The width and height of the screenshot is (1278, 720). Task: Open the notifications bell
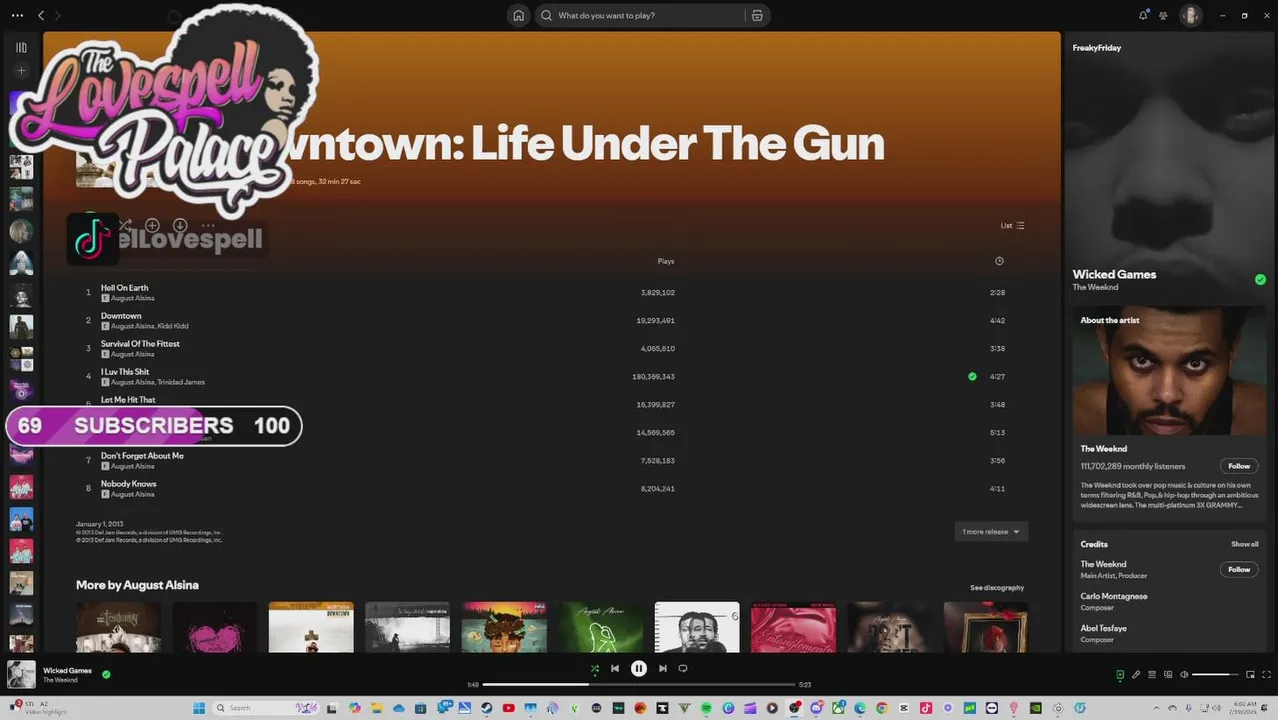coord(1143,15)
